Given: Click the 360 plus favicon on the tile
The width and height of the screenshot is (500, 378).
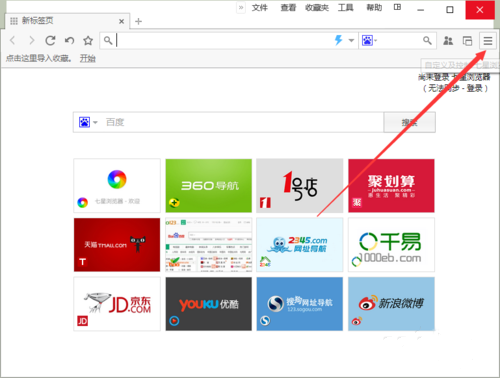Looking at the screenshot, I should point(174,202).
